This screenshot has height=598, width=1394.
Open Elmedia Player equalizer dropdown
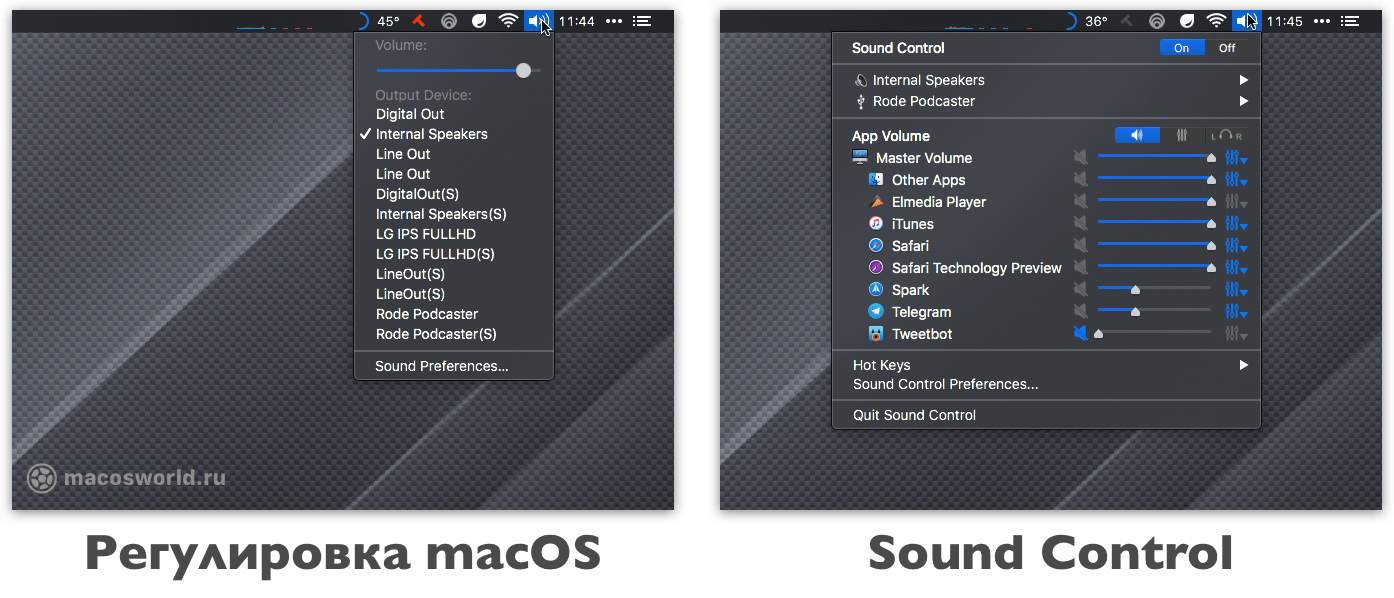point(1237,202)
